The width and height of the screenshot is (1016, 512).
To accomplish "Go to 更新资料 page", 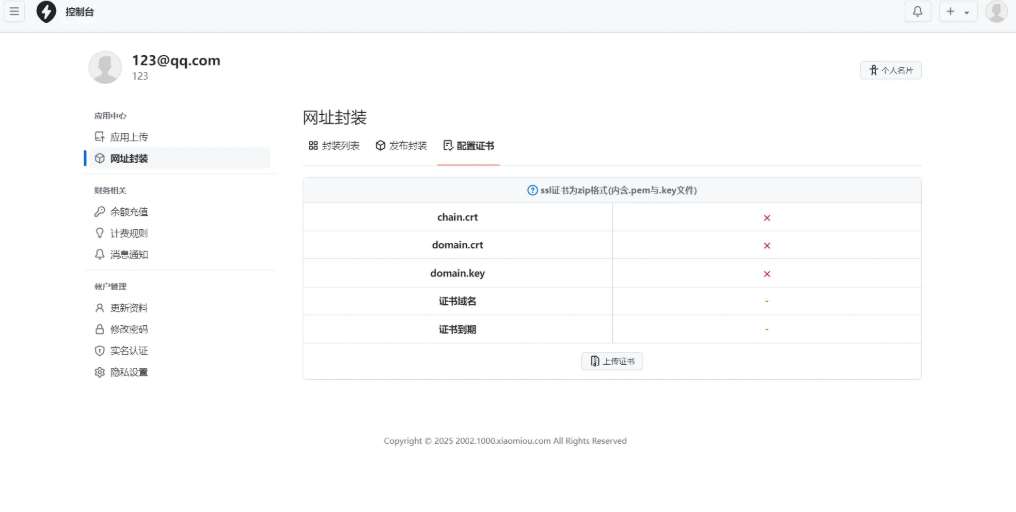I will [x=128, y=308].
